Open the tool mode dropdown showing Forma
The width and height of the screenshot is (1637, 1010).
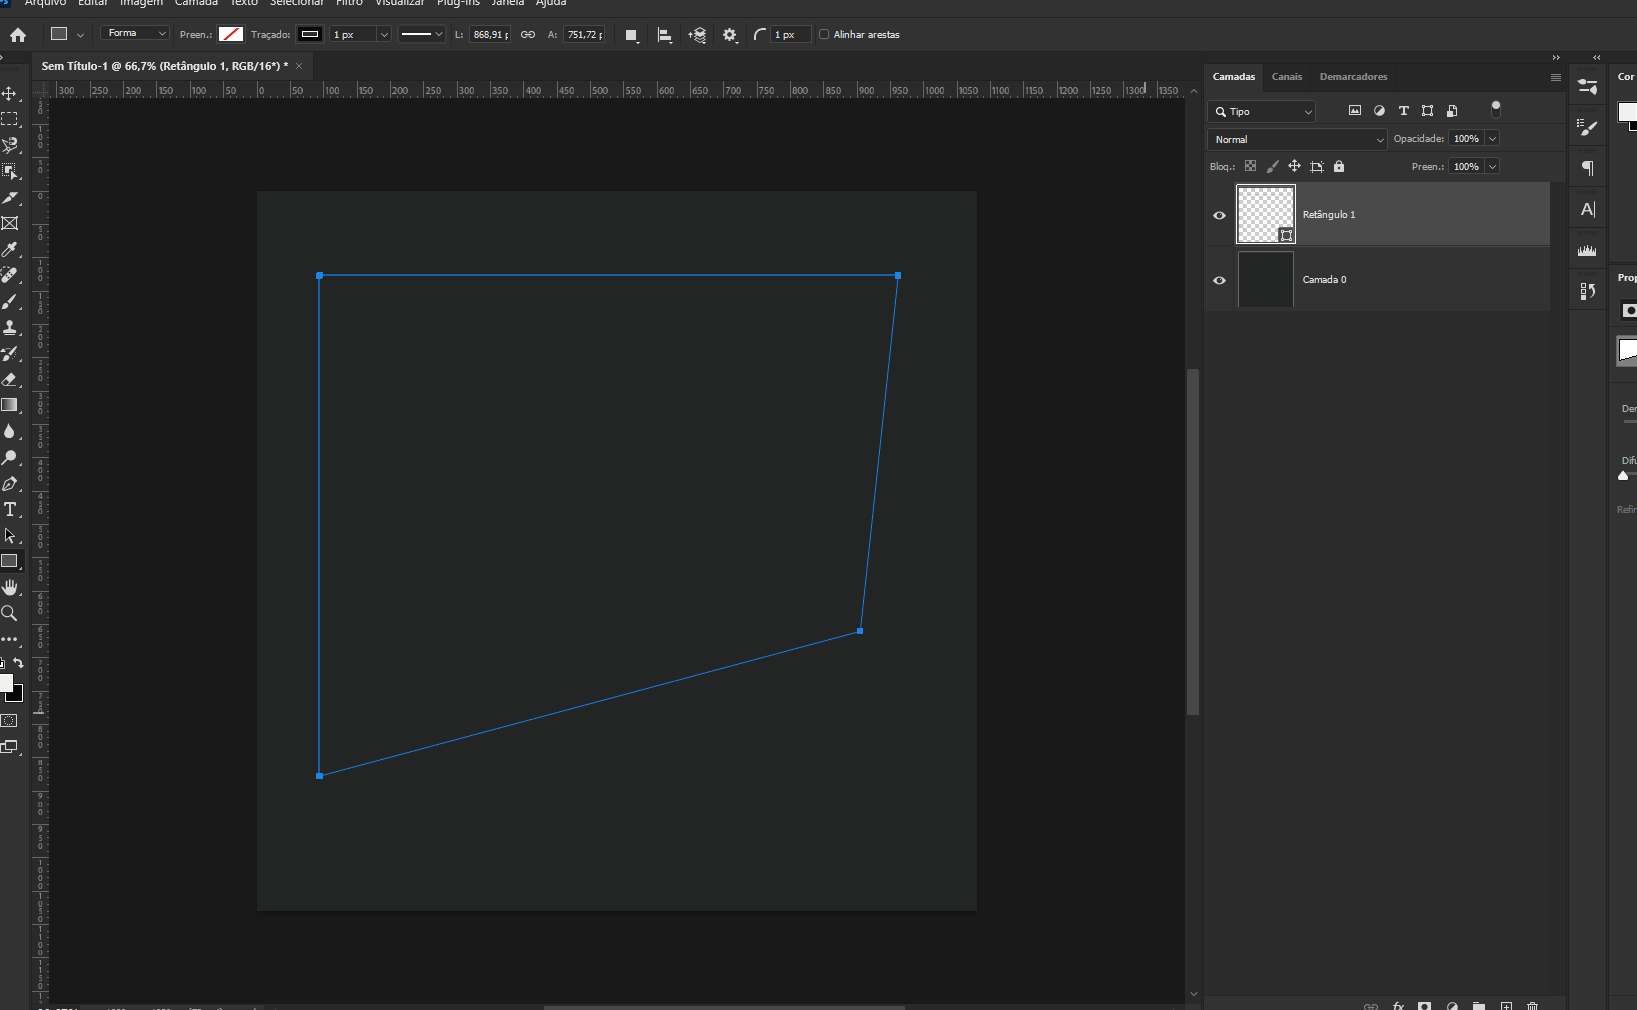point(134,33)
